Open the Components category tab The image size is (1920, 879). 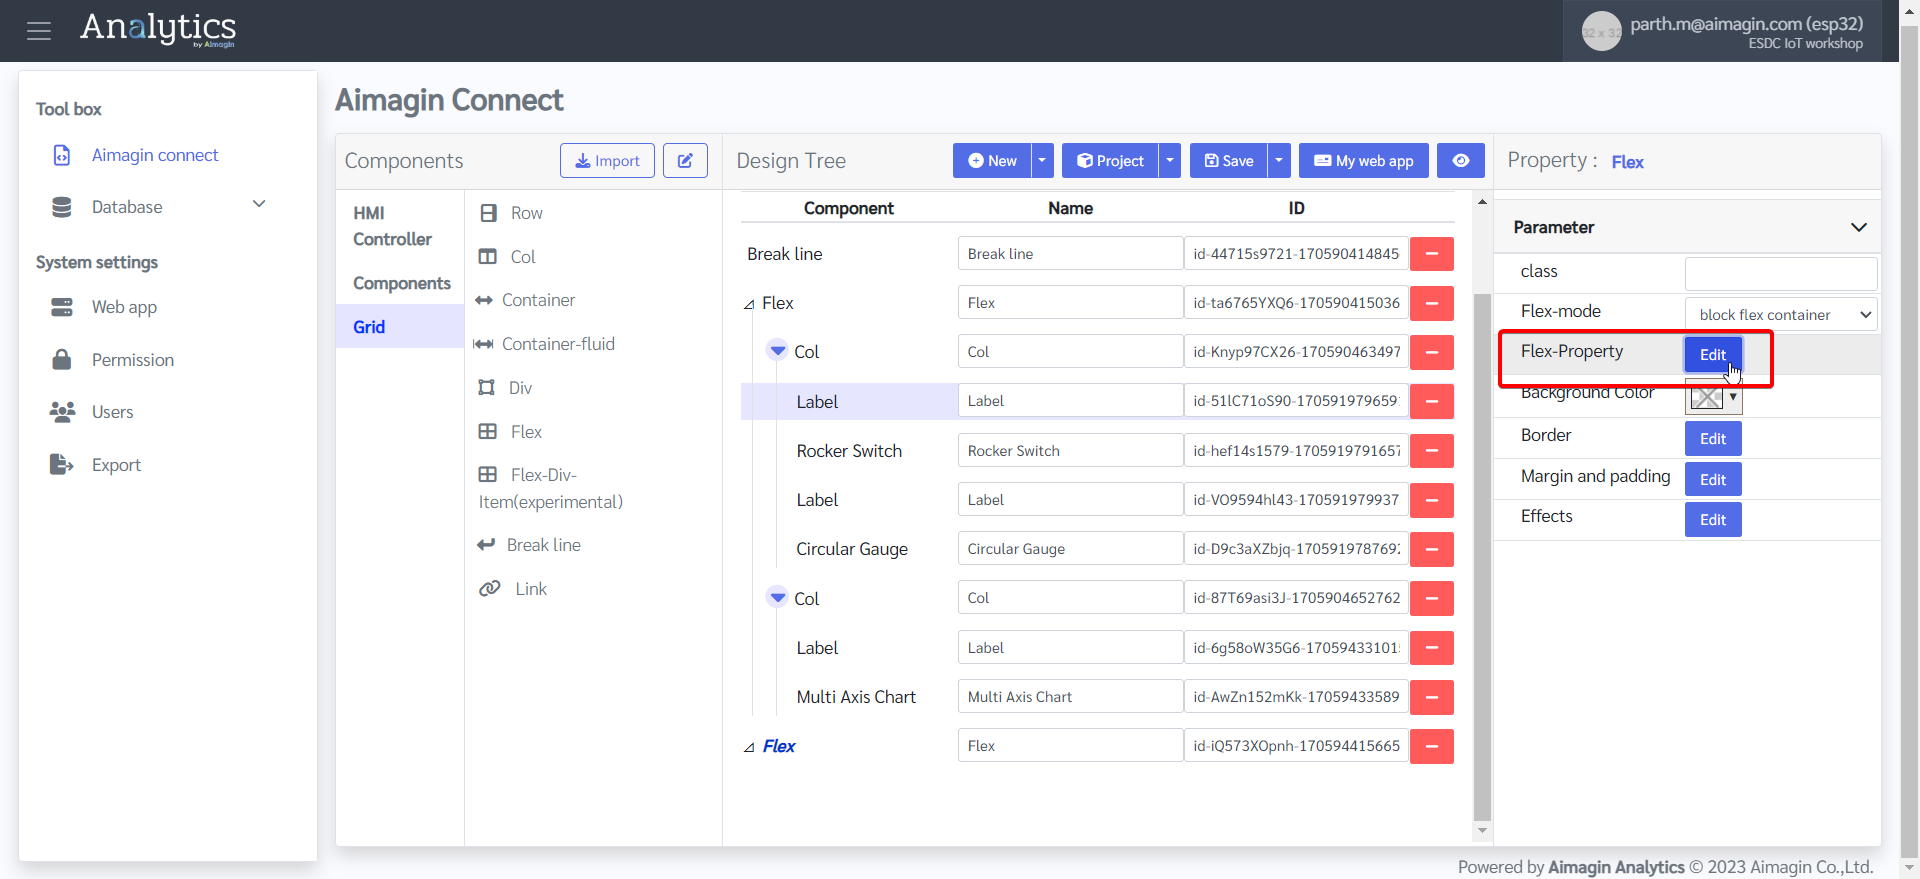(400, 283)
